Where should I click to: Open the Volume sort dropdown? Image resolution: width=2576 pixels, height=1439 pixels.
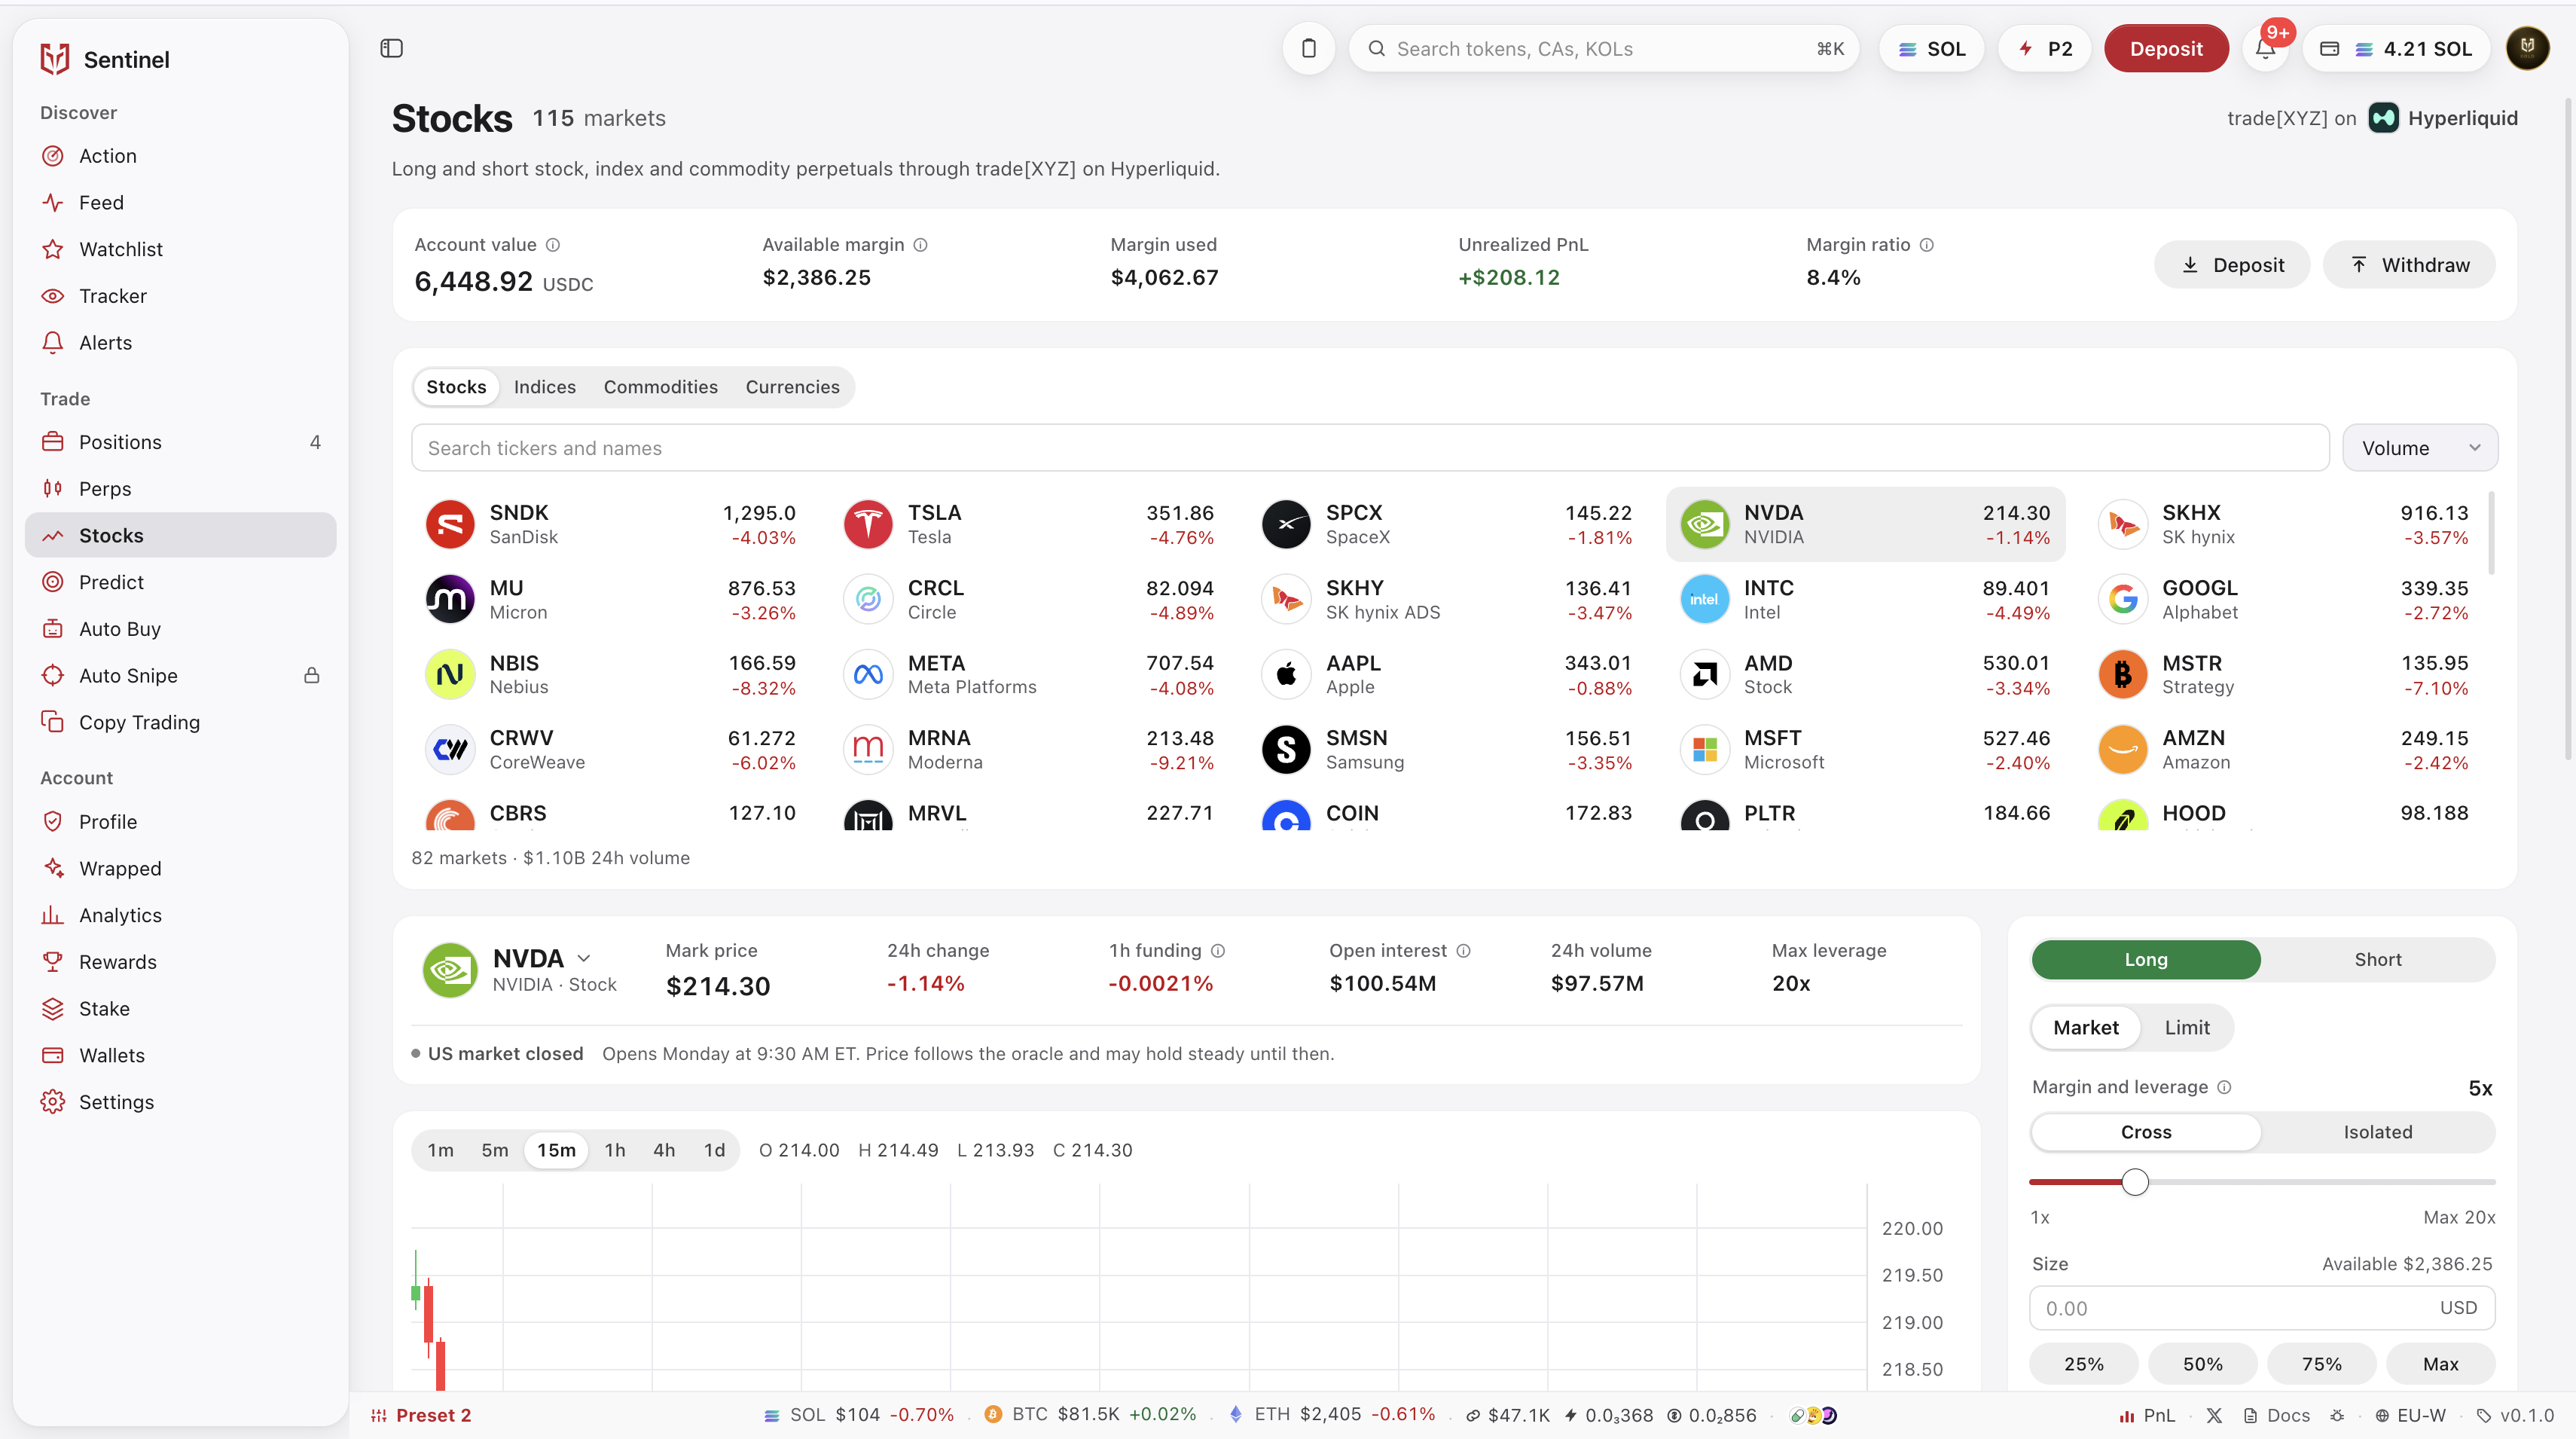coord(2420,448)
